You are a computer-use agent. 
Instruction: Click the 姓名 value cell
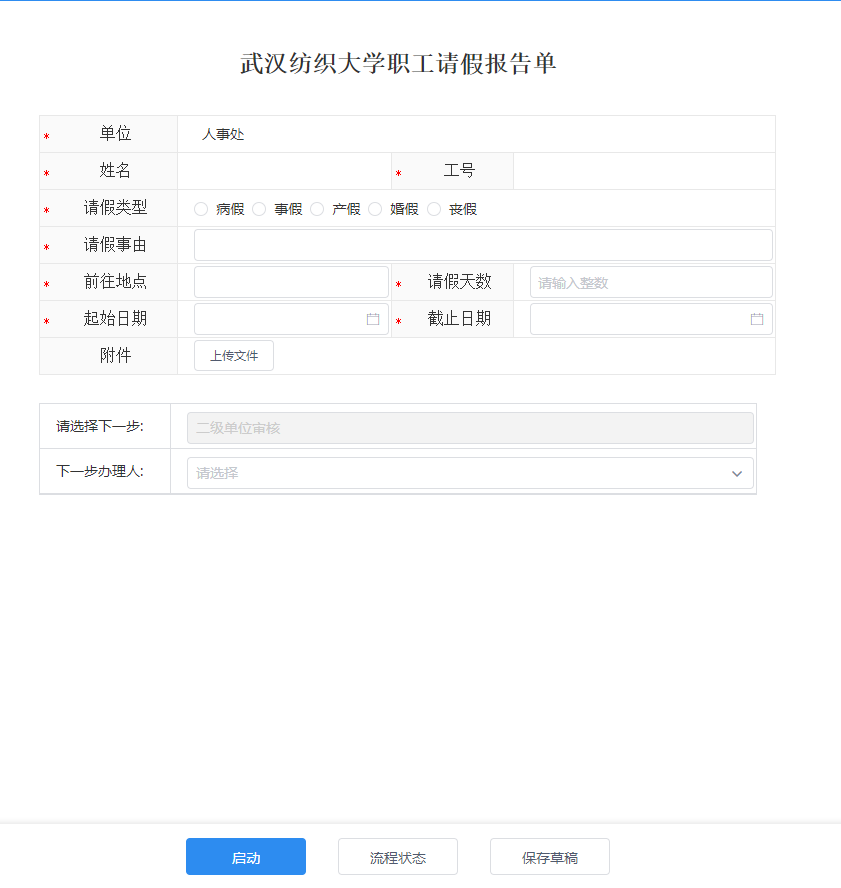[284, 171]
